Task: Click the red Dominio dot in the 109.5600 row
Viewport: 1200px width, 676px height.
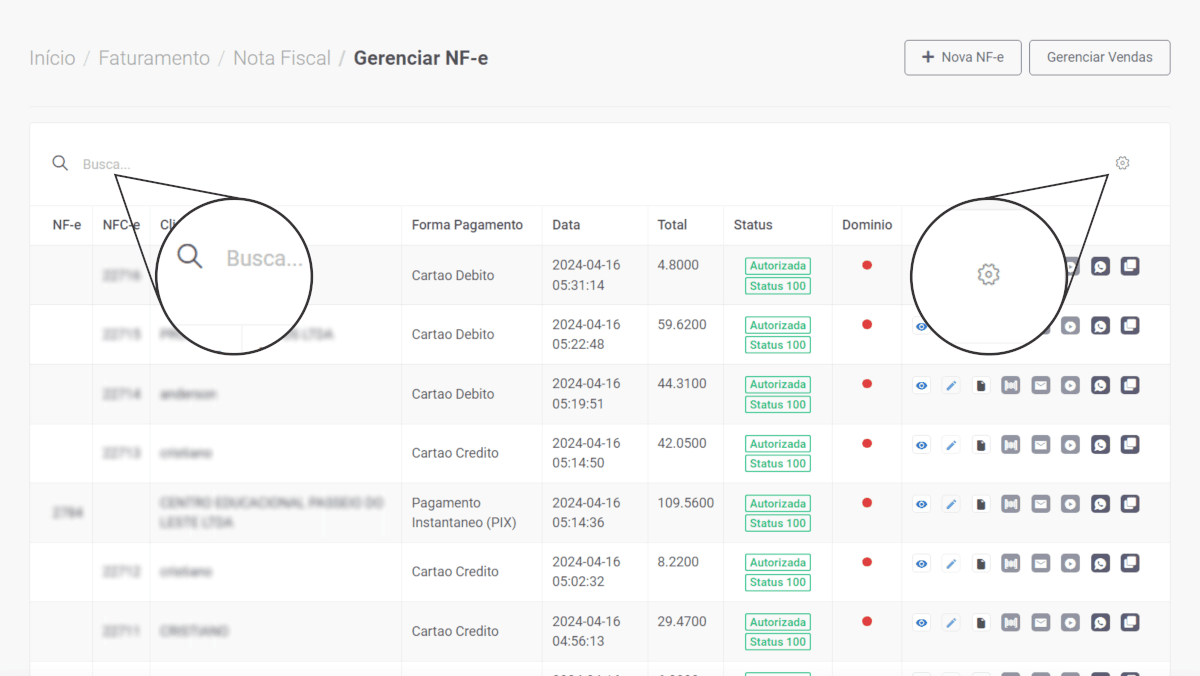Action: coord(867,503)
